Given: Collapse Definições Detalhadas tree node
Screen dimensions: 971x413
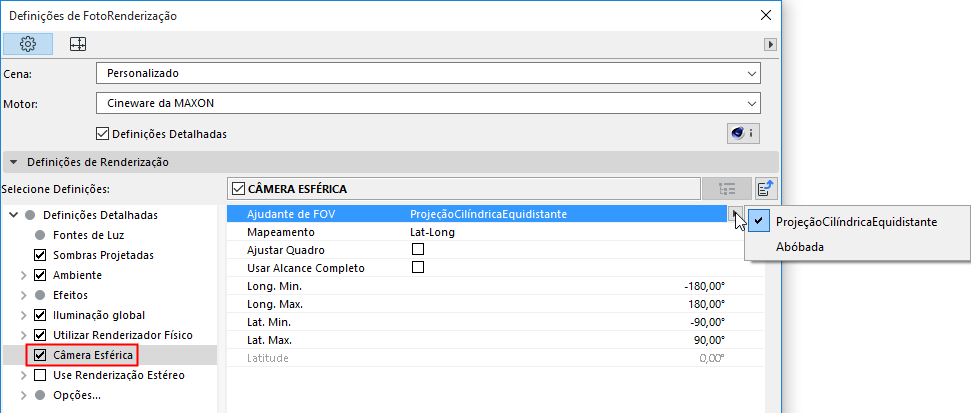Looking at the screenshot, I should pyautogui.click(x=13, y=215).
